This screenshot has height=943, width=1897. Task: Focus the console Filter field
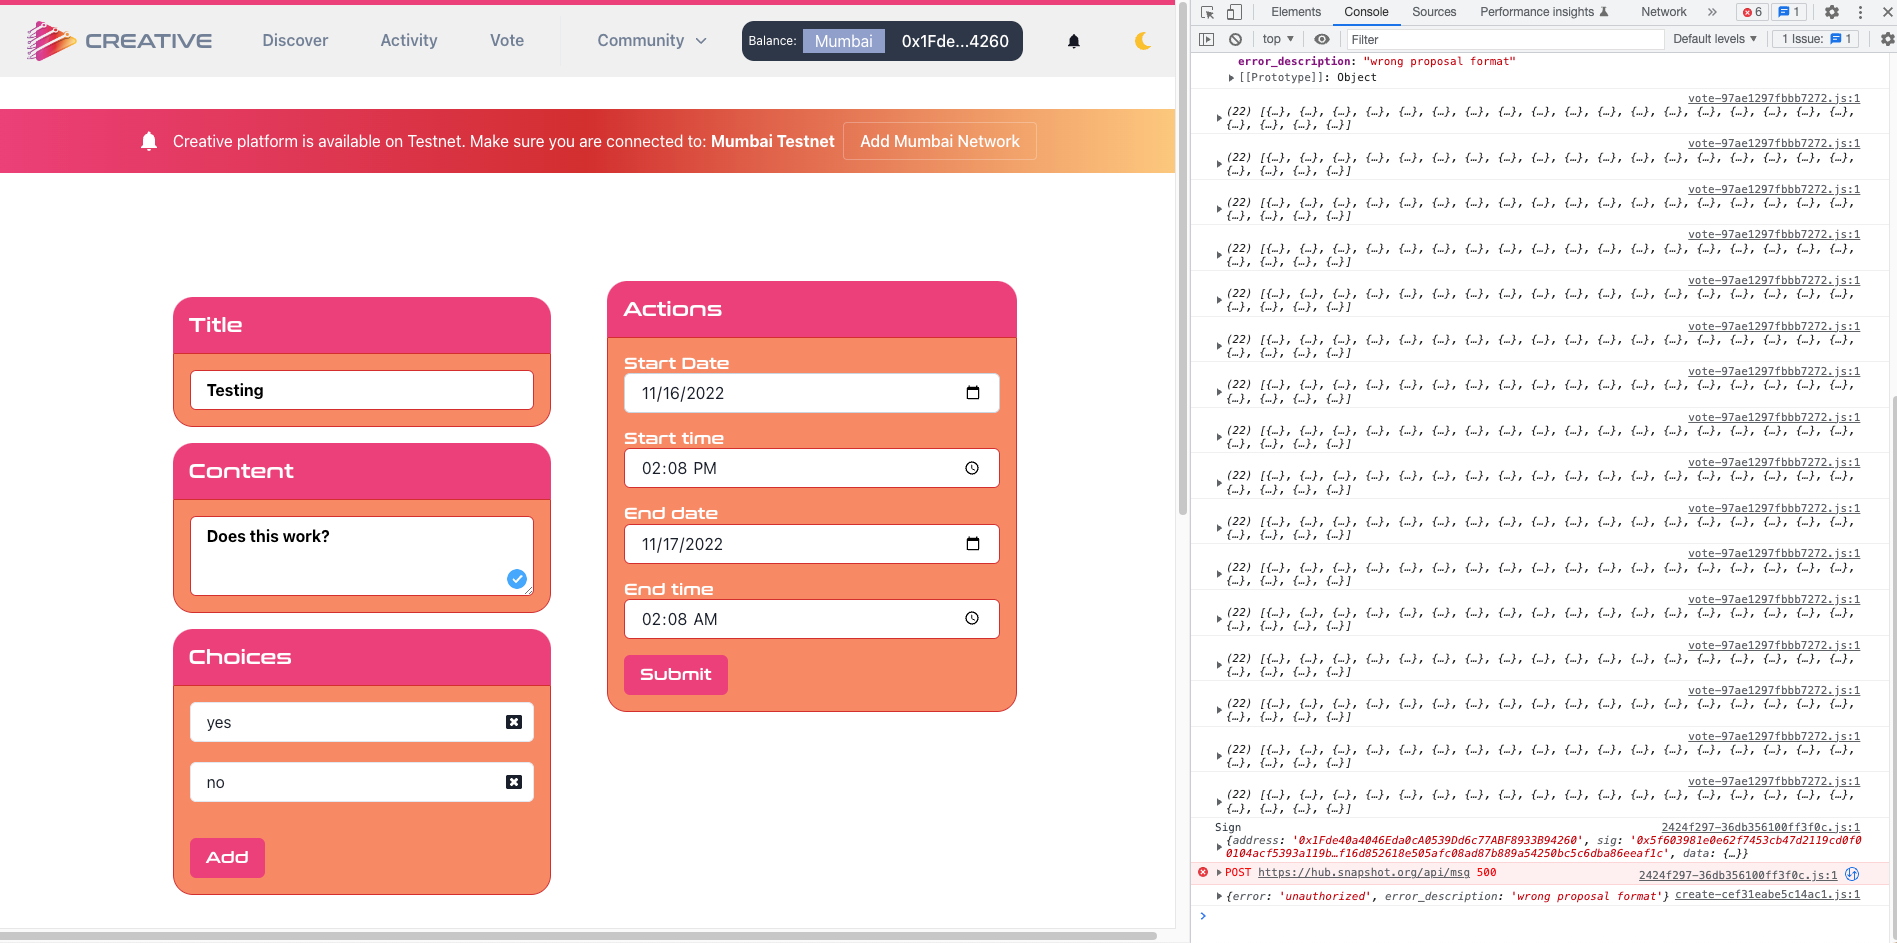tap(1504, 40)
